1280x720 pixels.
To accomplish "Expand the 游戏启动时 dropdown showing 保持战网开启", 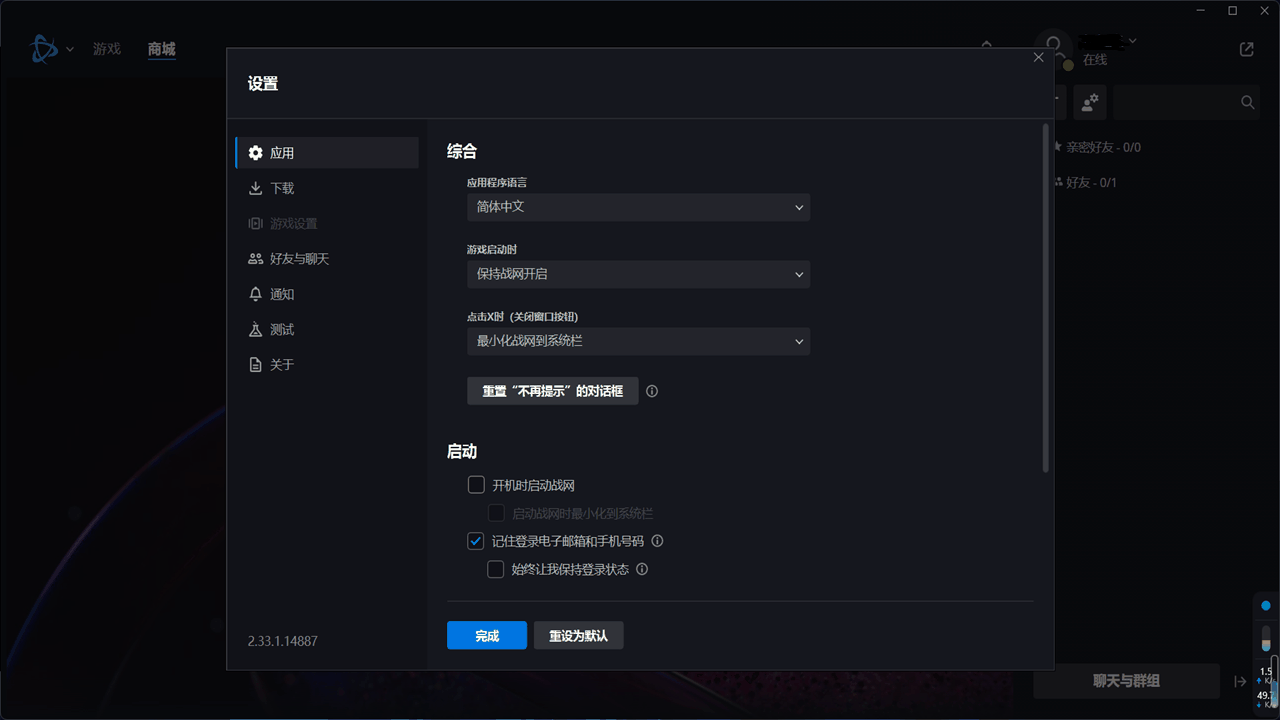I will pos(638,274).
